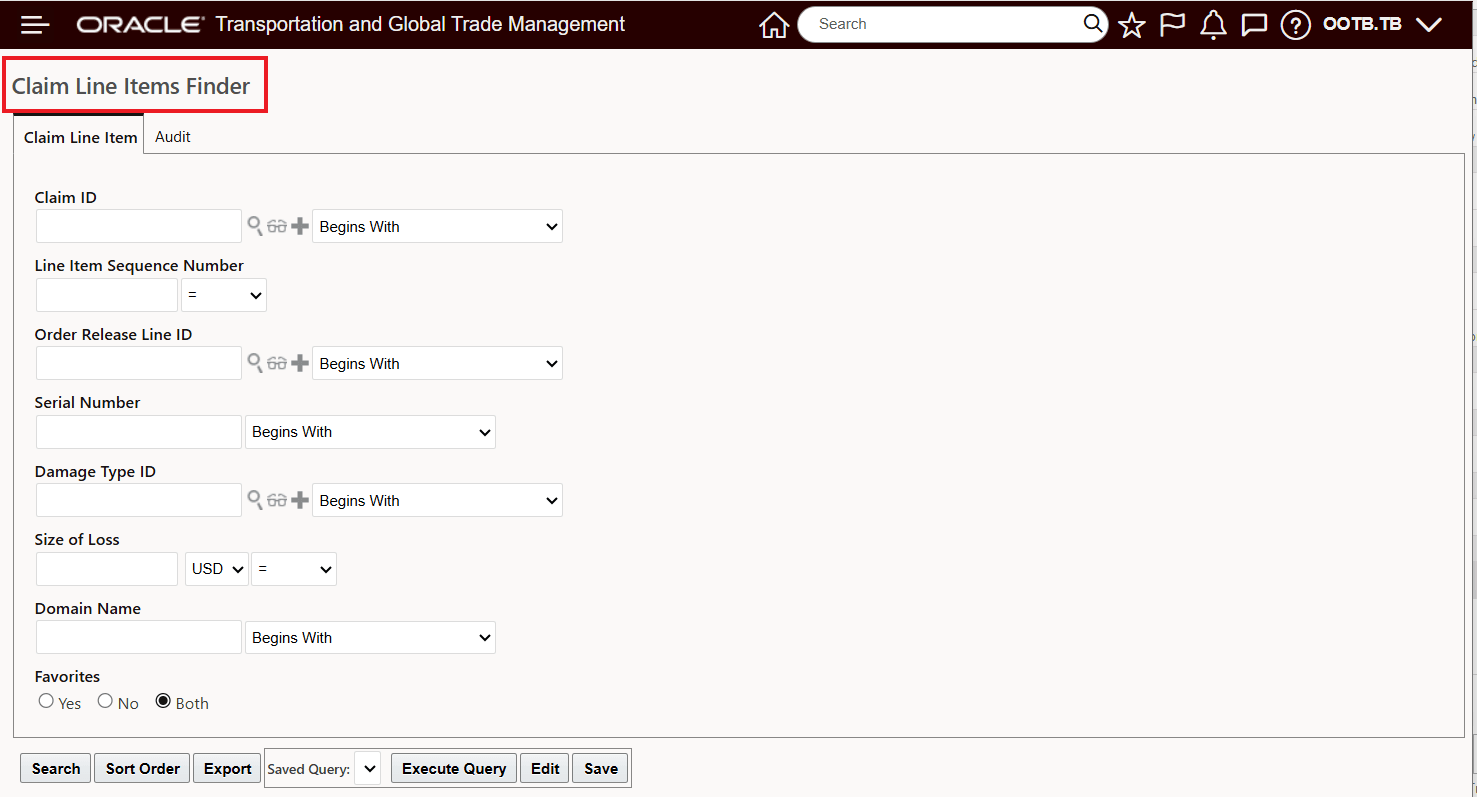Click inside the Domain Name input field
Image resolution: width=1477 pixels, height=797 pixels.
(x=138, y=637)
